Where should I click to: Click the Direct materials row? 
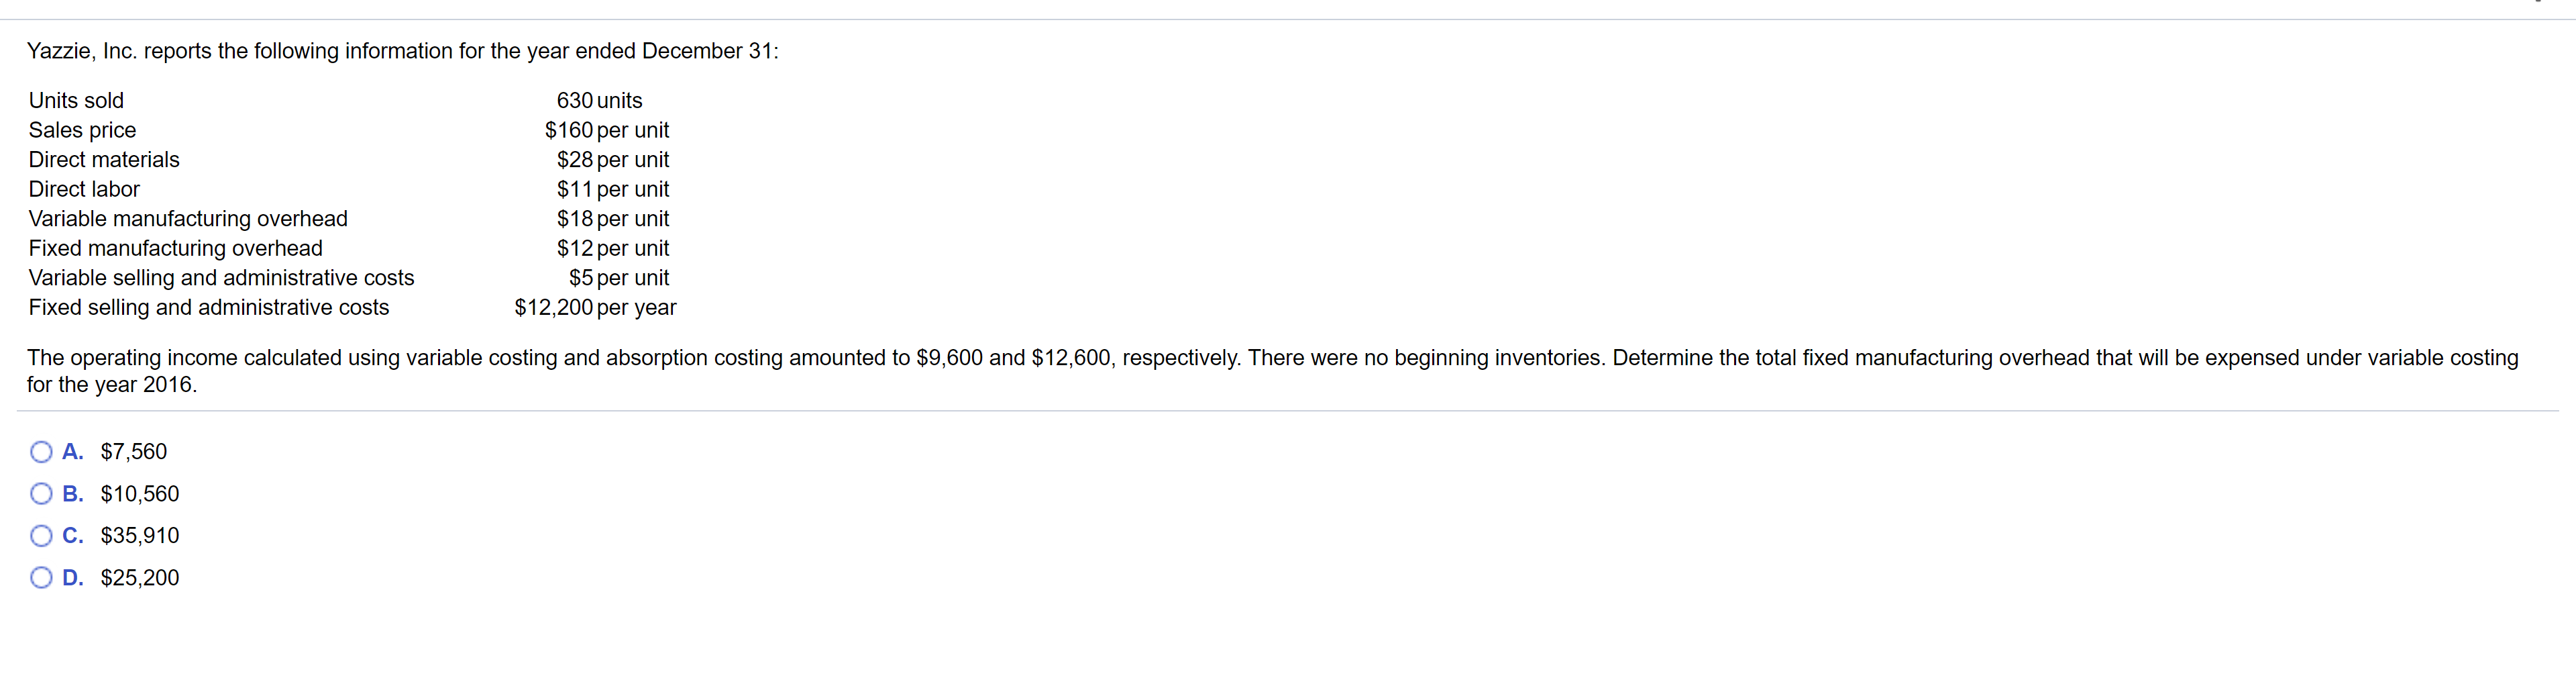pos(104,159)
